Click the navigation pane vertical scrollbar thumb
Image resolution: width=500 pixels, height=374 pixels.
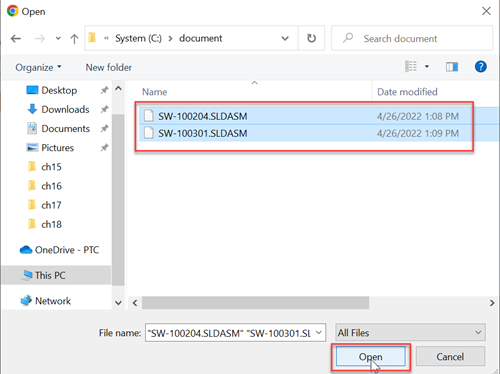(118, 200)
